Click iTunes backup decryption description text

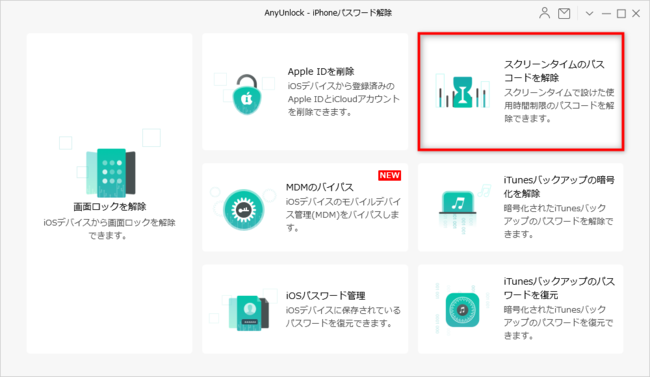click(558, 221)
